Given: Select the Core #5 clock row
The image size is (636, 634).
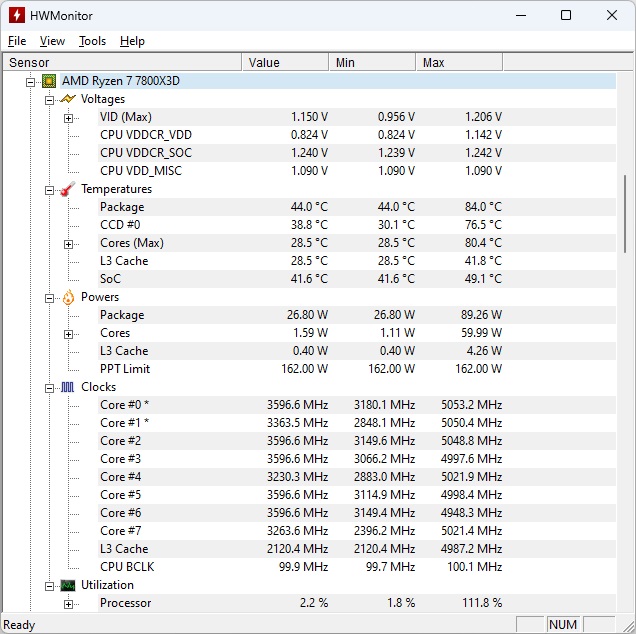Looking at the screenshot, I should click(357, 495).
